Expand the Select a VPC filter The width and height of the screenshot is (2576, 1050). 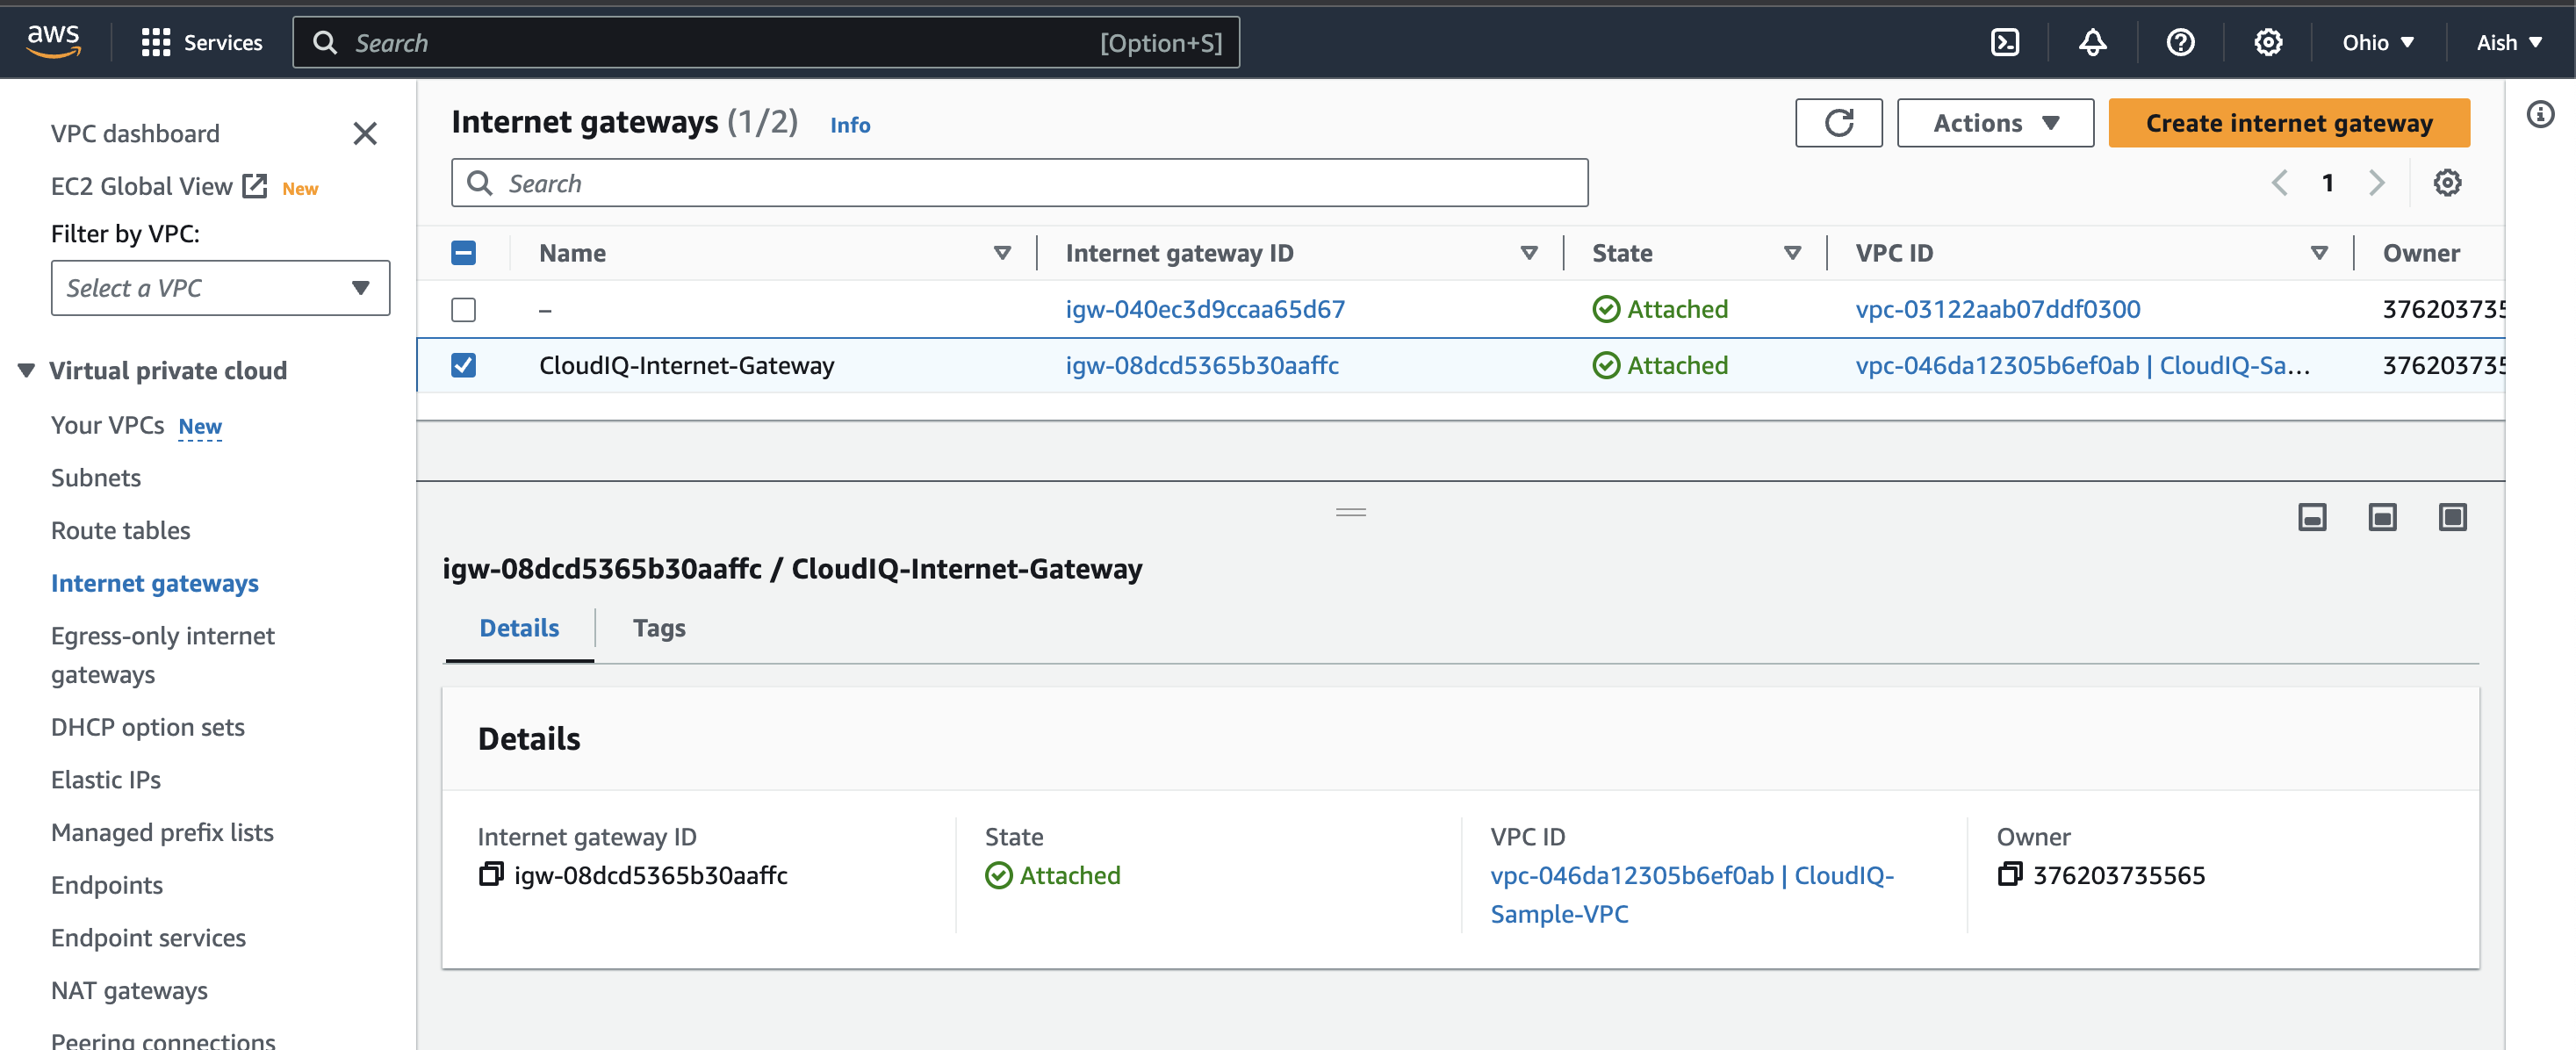[220, 288]
